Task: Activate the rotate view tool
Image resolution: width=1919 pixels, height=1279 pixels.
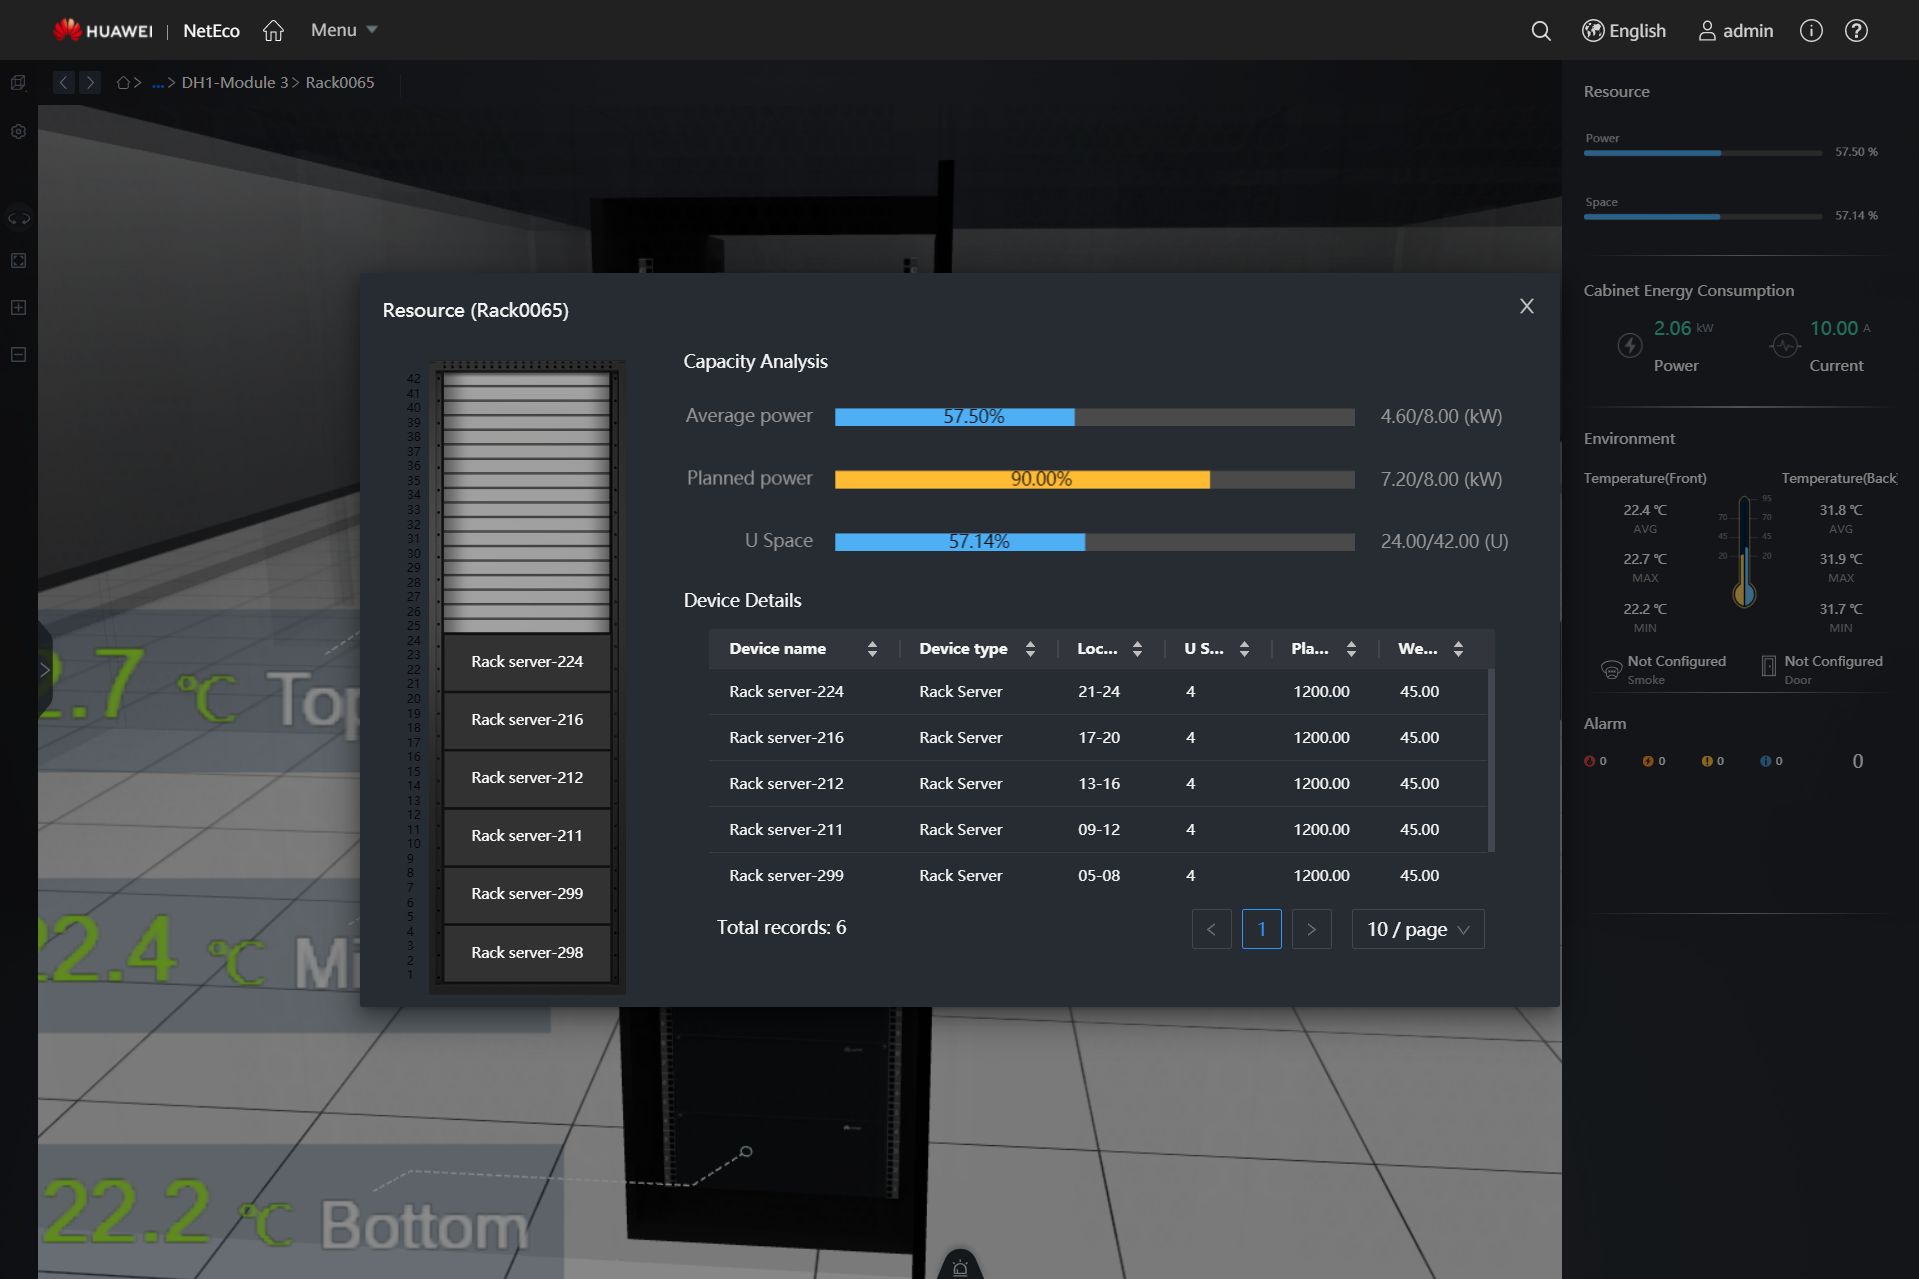Action: [18, 217]
